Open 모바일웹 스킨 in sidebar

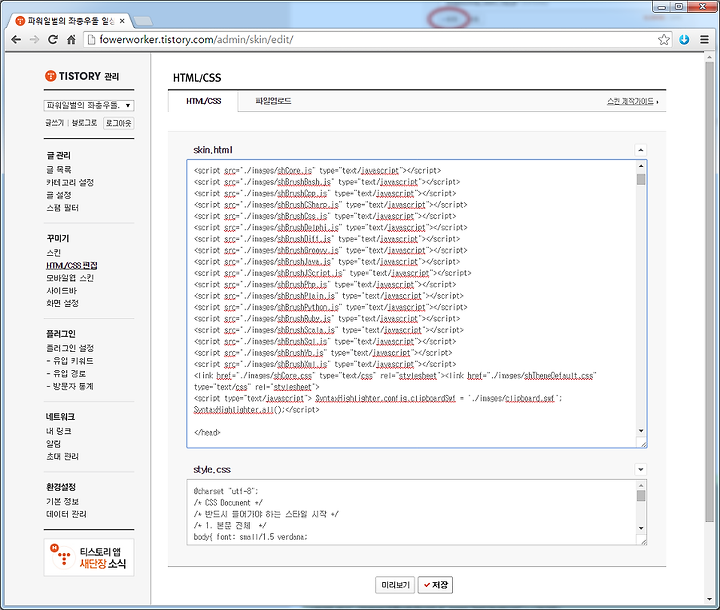coord(70,278)
